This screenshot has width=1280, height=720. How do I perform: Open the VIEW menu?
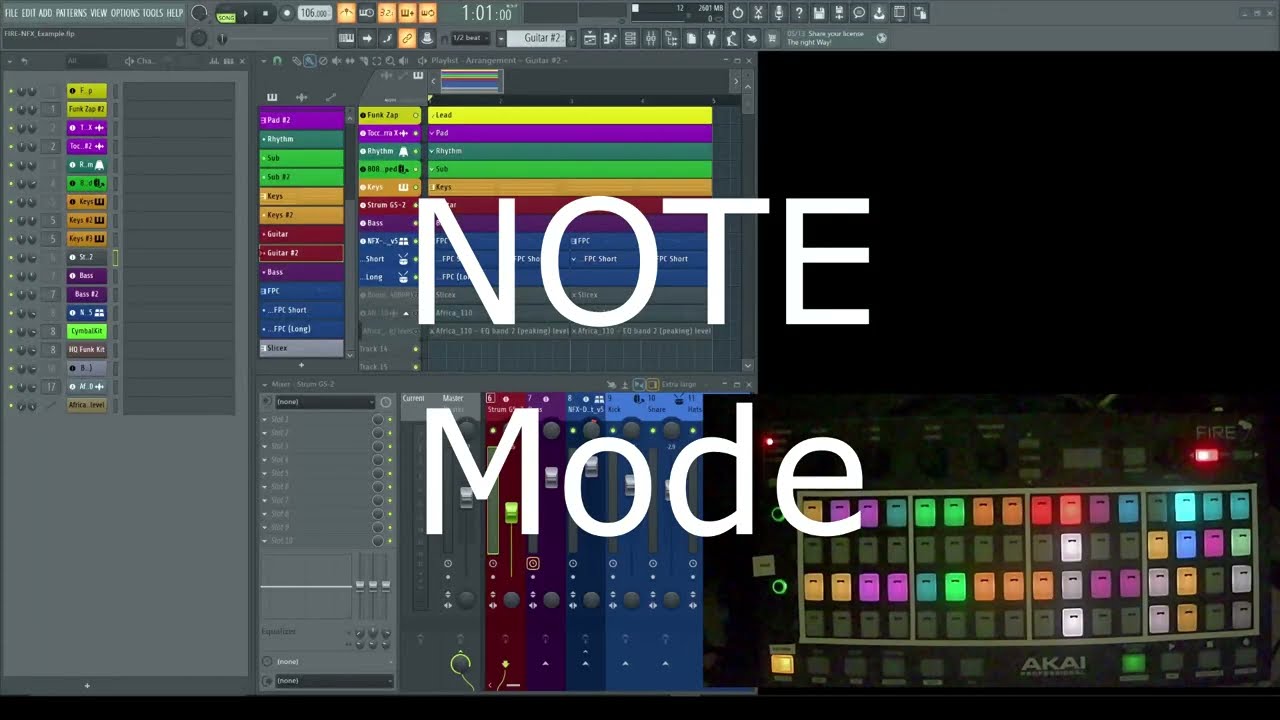pyautogui.click(x=99, y=13)
